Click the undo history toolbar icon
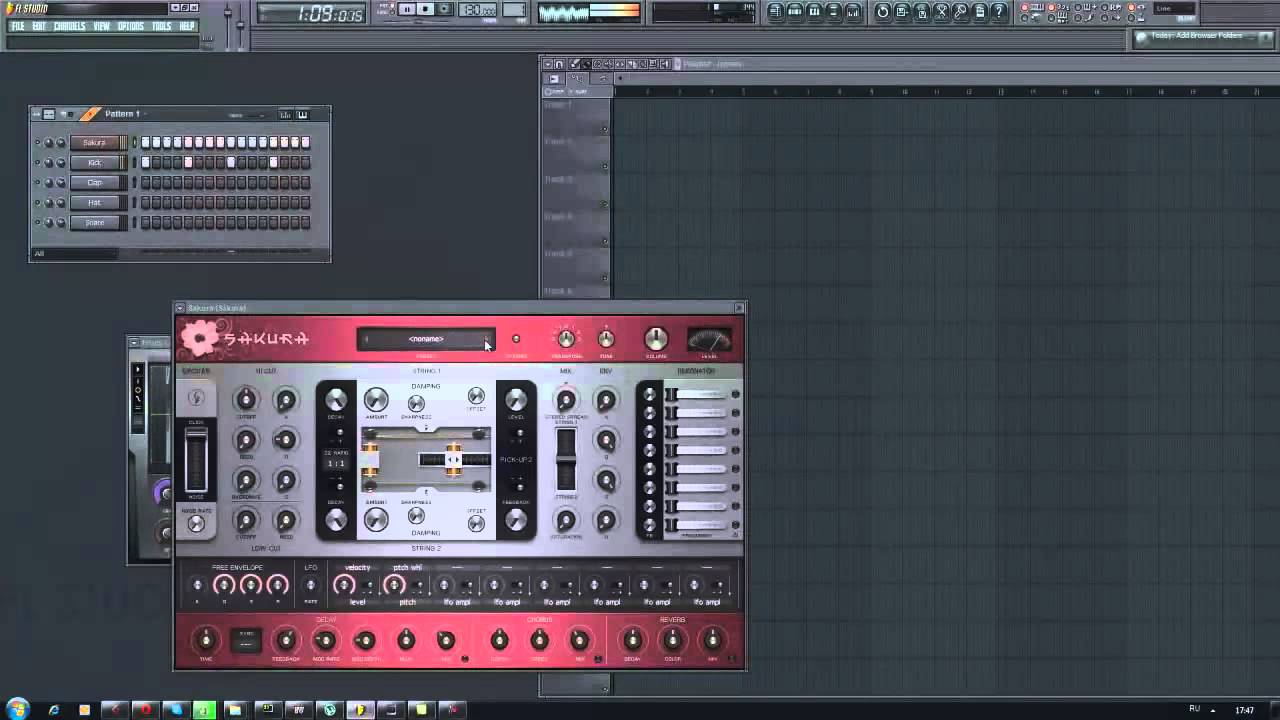Image resolution: width=1280 pixels, height=720 pixels. pyautogui.click(x=883, y=12)
